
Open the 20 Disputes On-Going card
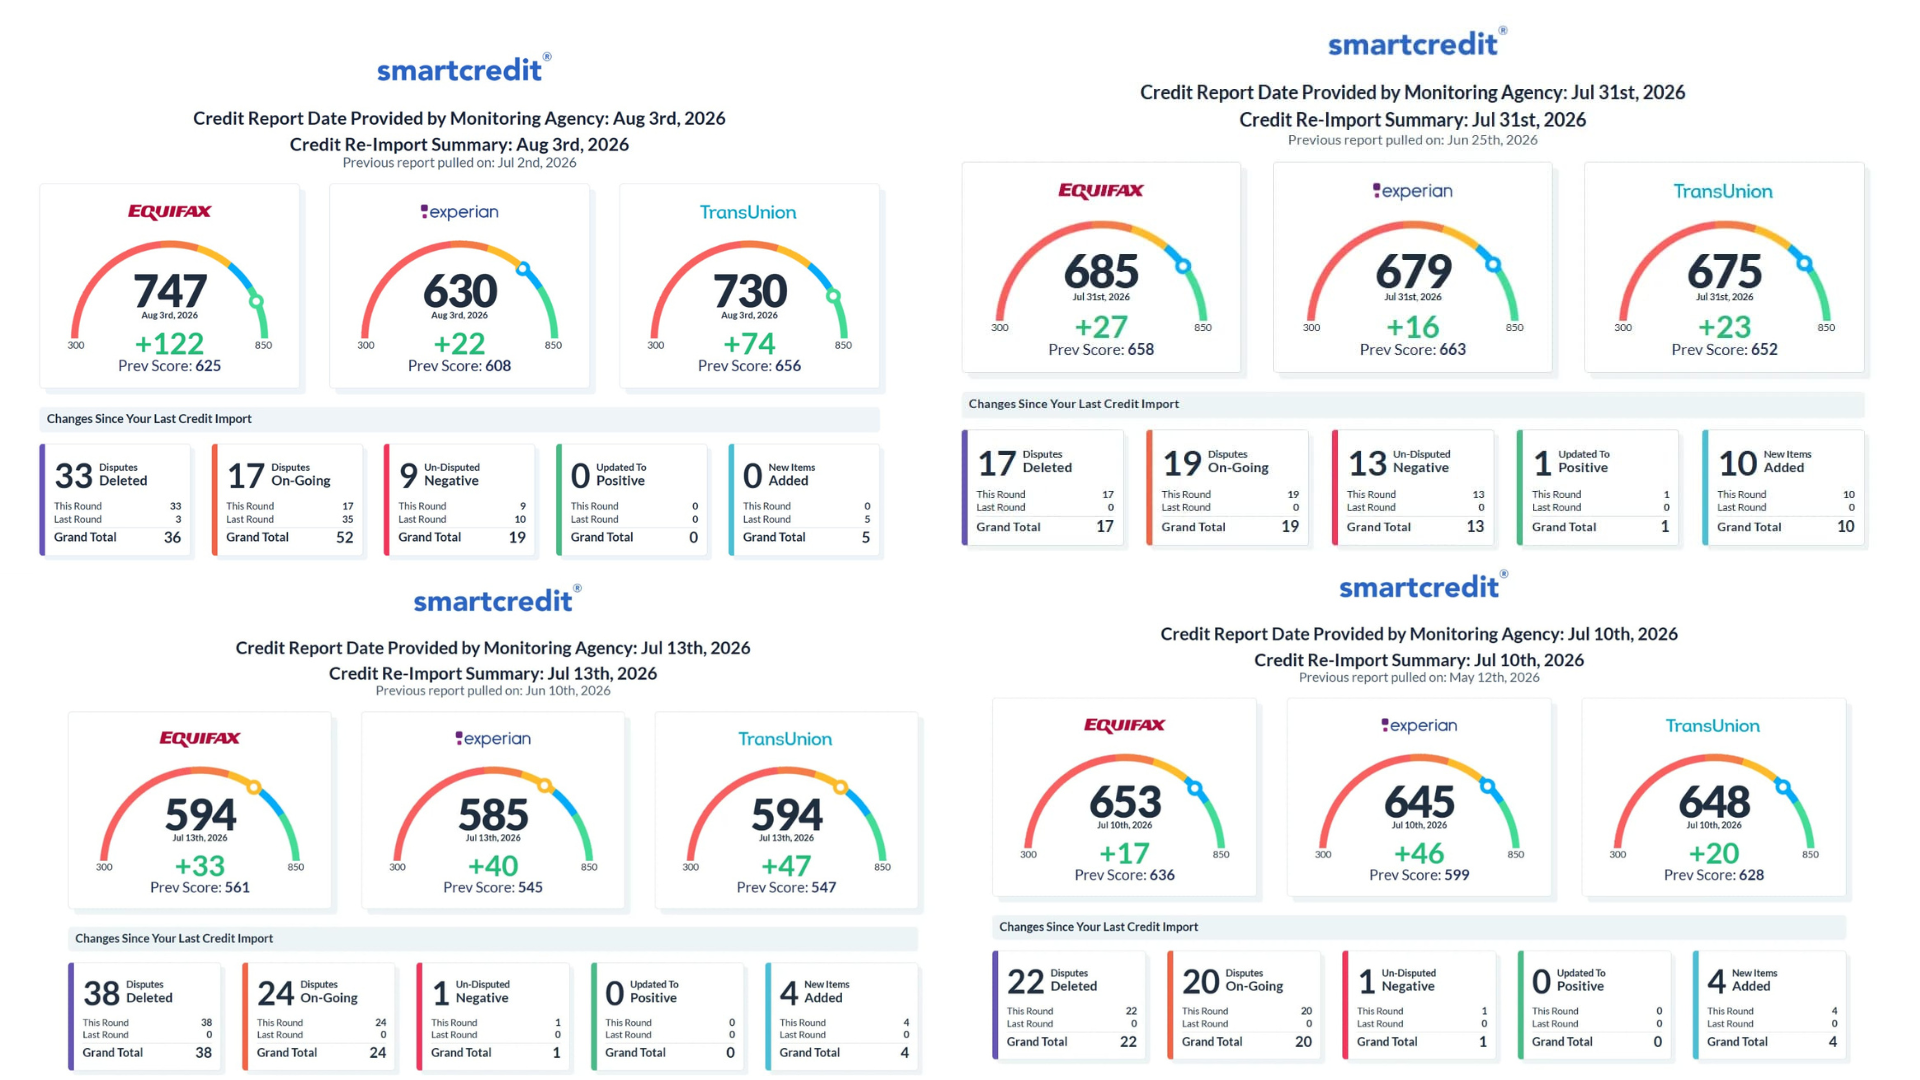click(1244, 1004)
